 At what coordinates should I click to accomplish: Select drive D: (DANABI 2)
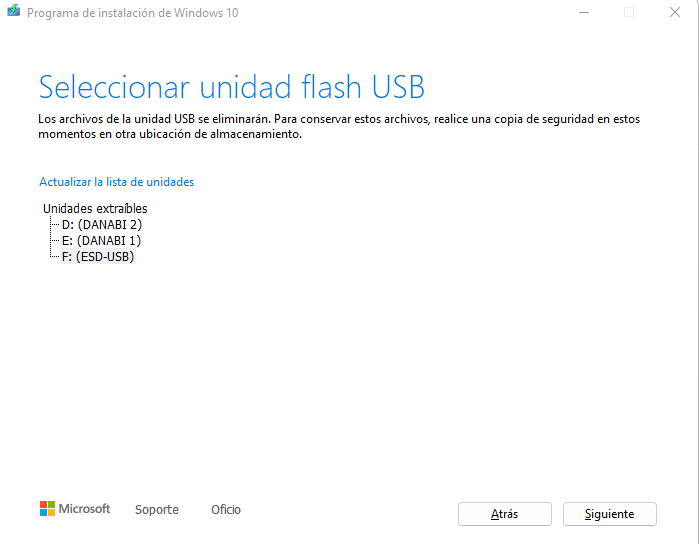102,224
